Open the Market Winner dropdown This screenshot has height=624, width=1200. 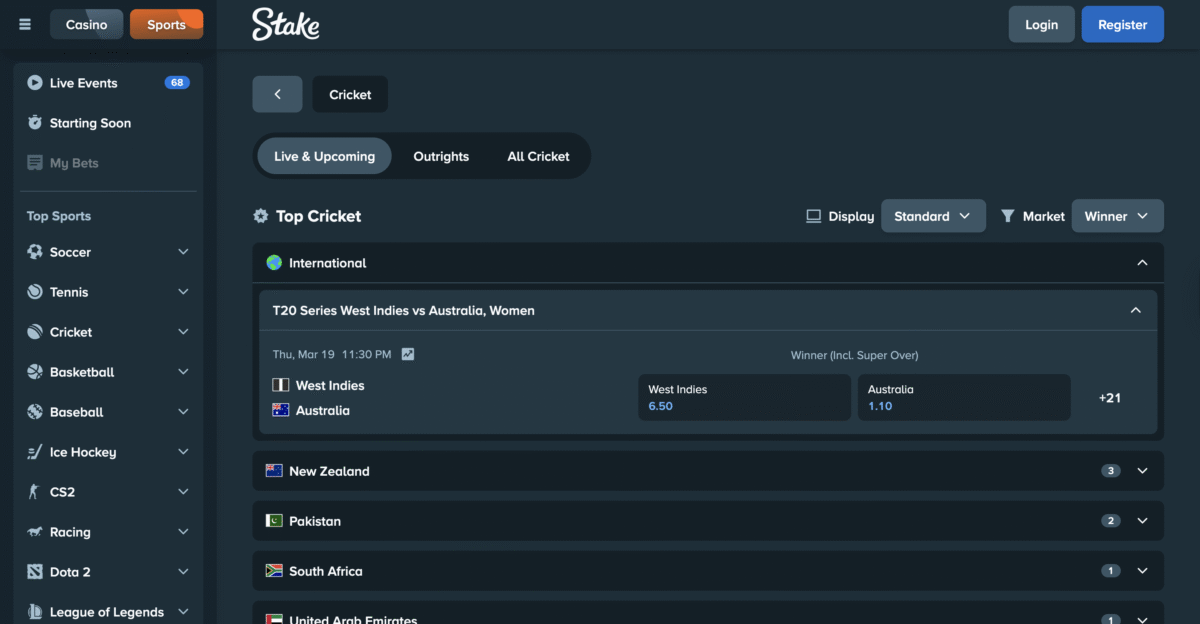coord(1117,216)
